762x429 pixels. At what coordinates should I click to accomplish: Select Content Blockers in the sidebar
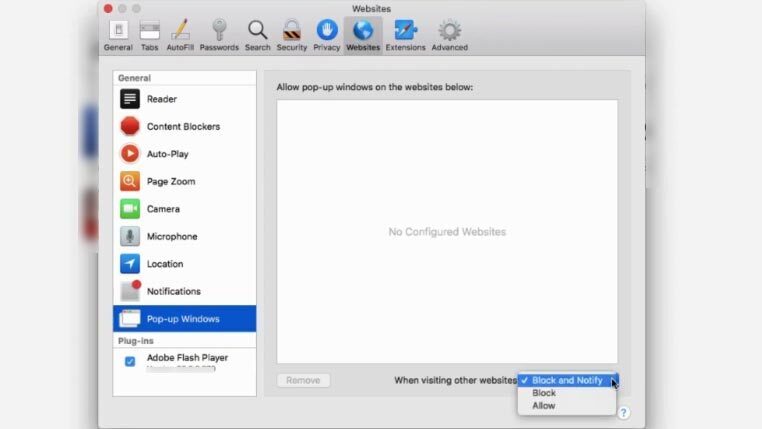pos(182,127)
